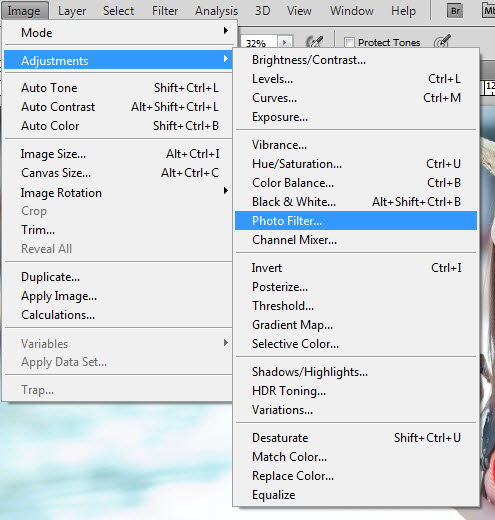Select Brightness/Contrast adjustment
This screenshot has width=495, height=520.
[x=356, y=60]
